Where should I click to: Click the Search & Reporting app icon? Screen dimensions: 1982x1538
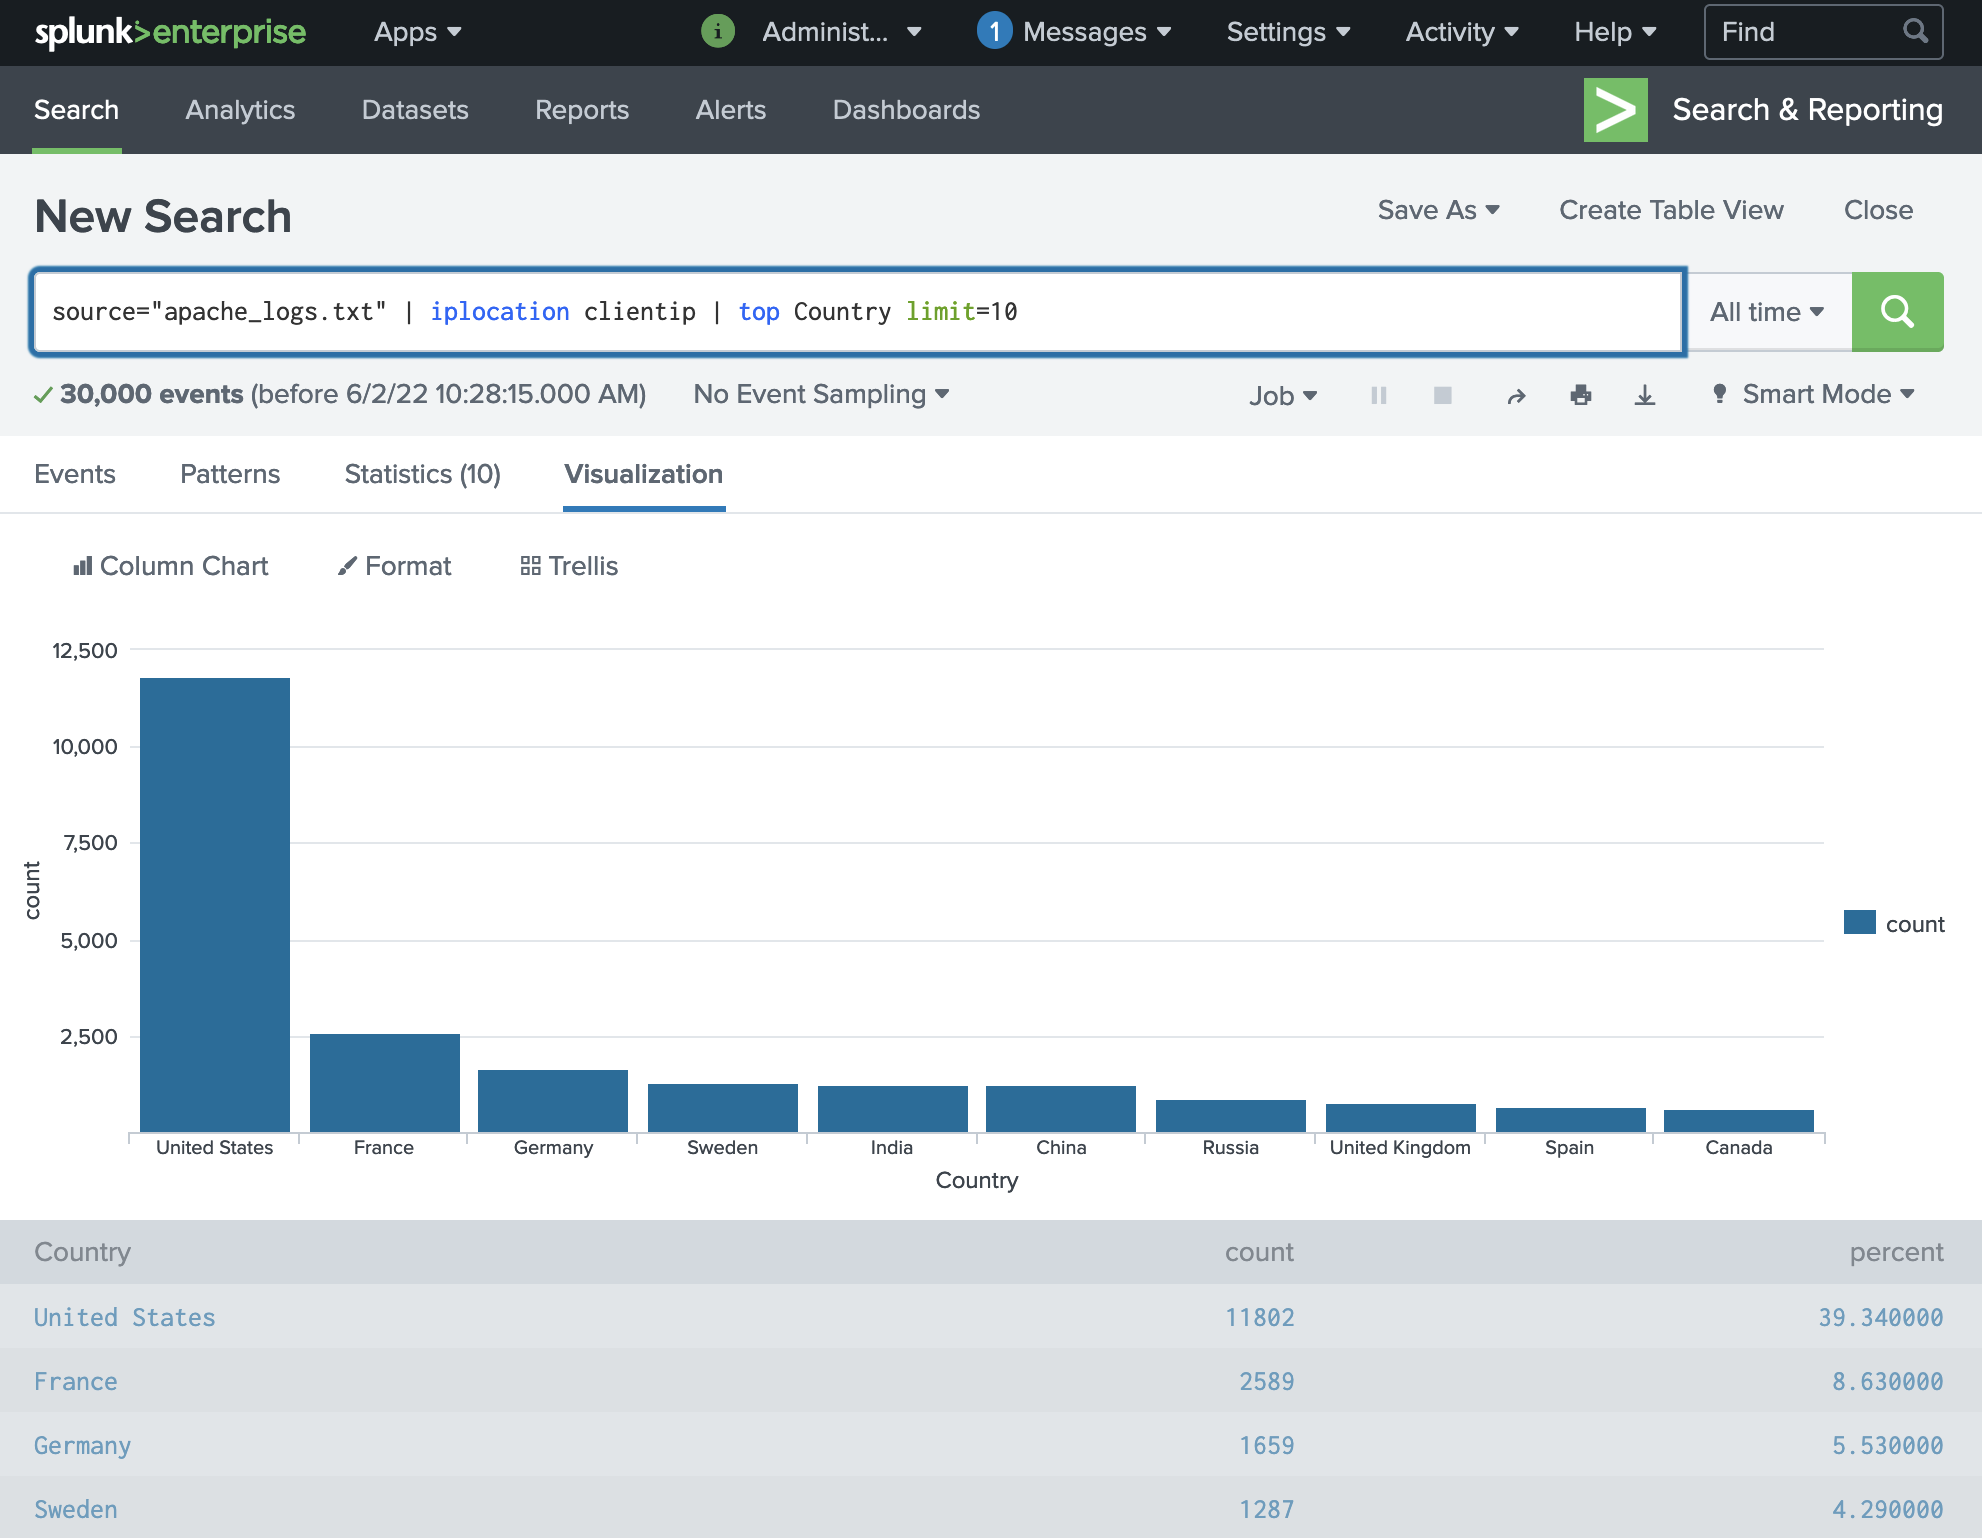click(x=1615, y=110)
